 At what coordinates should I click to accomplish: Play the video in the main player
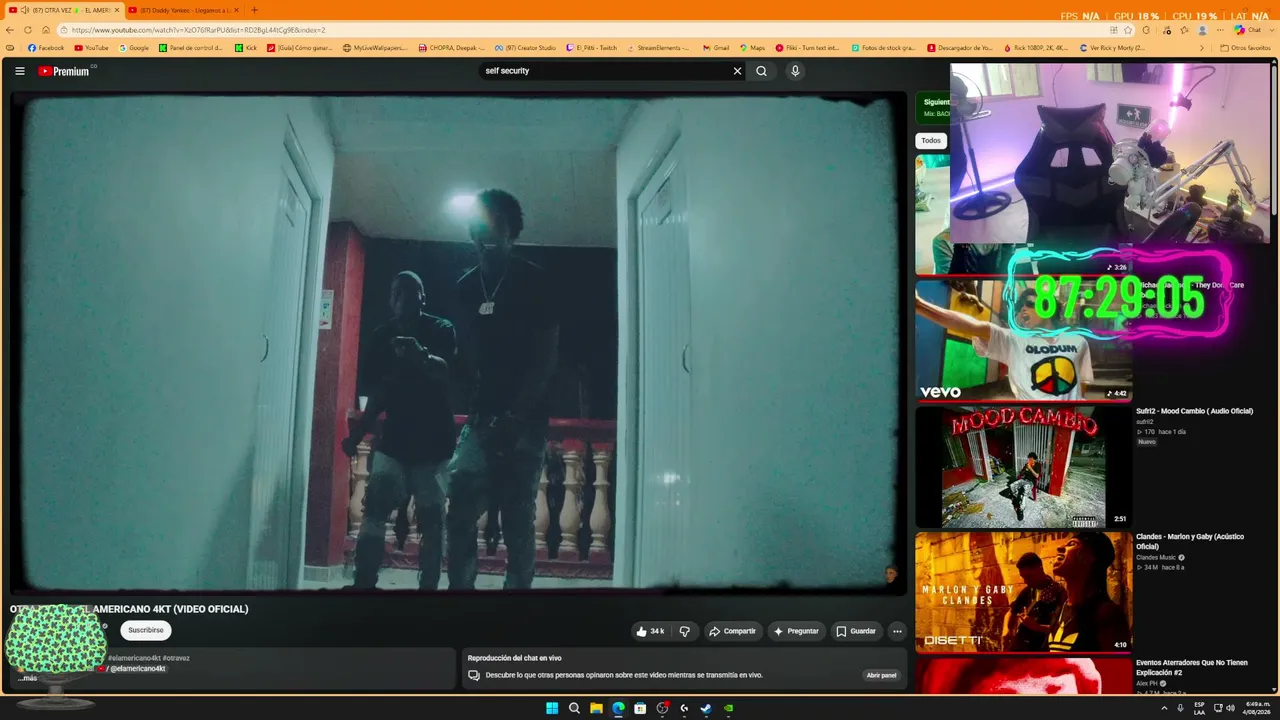click(x=458, y=343)
